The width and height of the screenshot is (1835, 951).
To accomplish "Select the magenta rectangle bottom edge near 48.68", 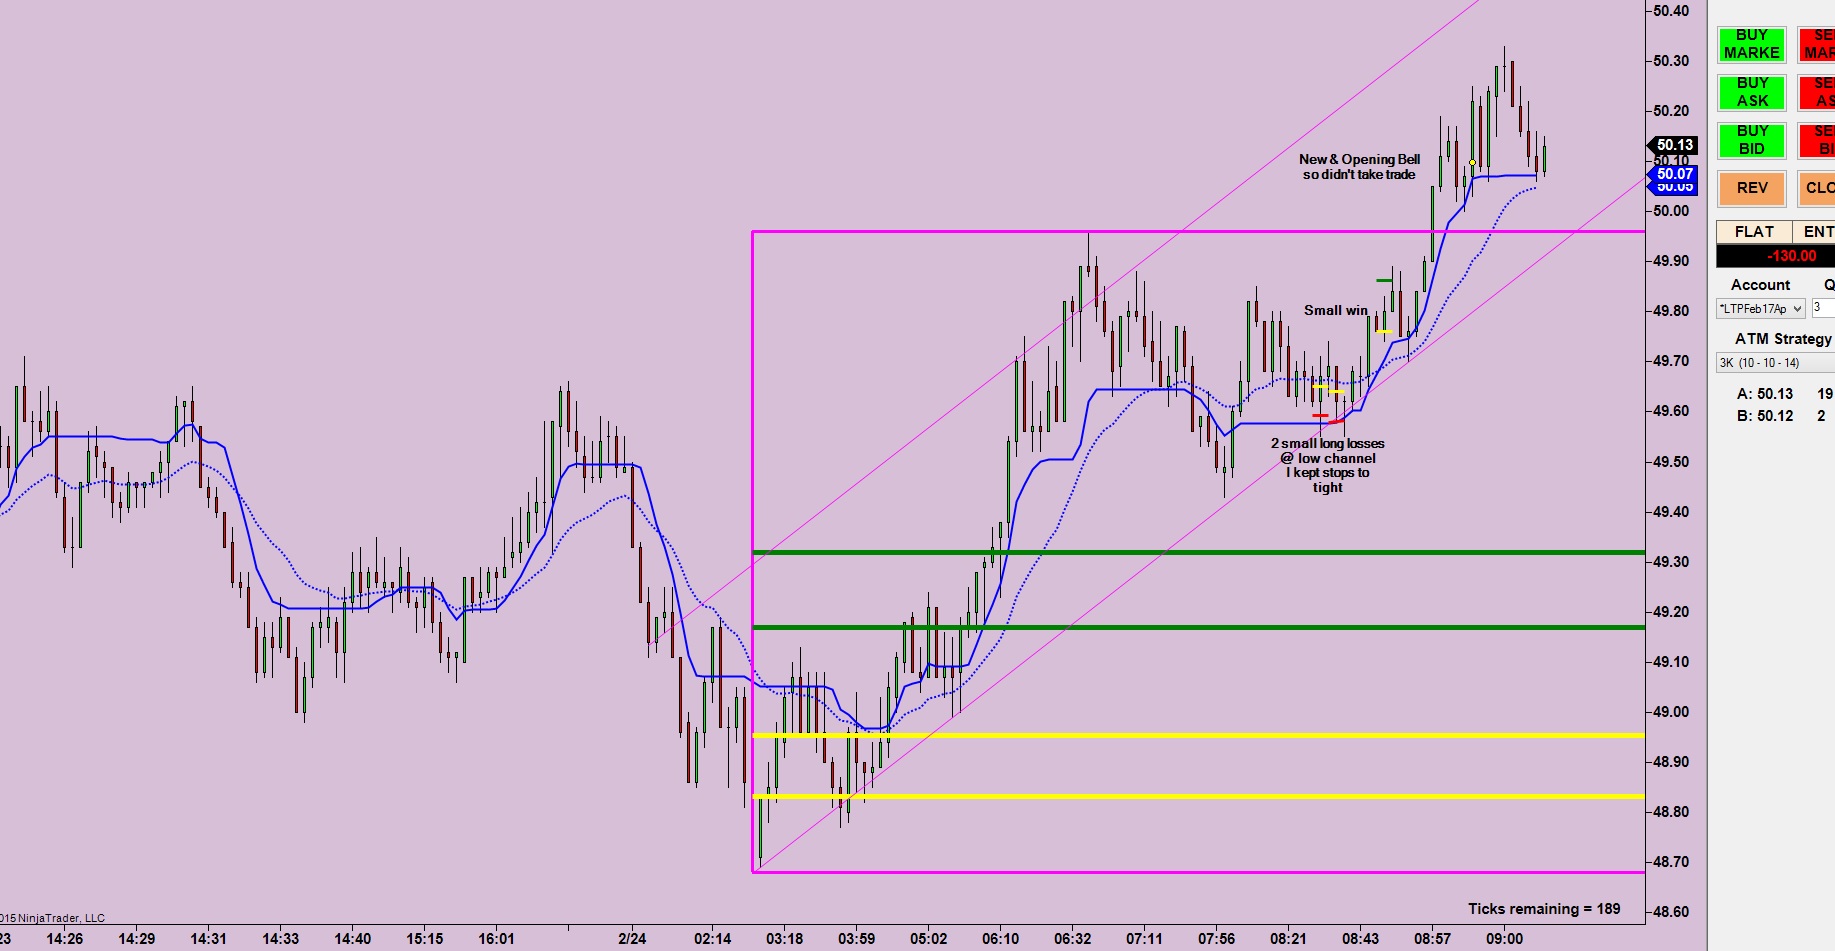I will click(1198, 872).
